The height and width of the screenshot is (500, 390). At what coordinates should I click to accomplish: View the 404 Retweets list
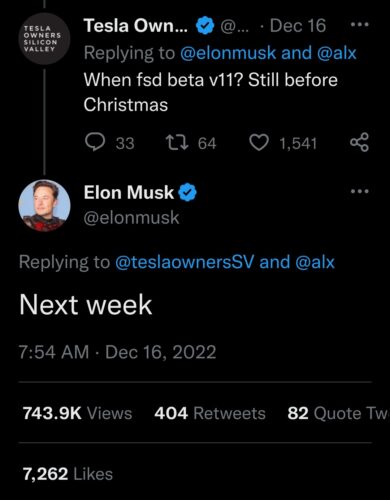pos(210,413)
